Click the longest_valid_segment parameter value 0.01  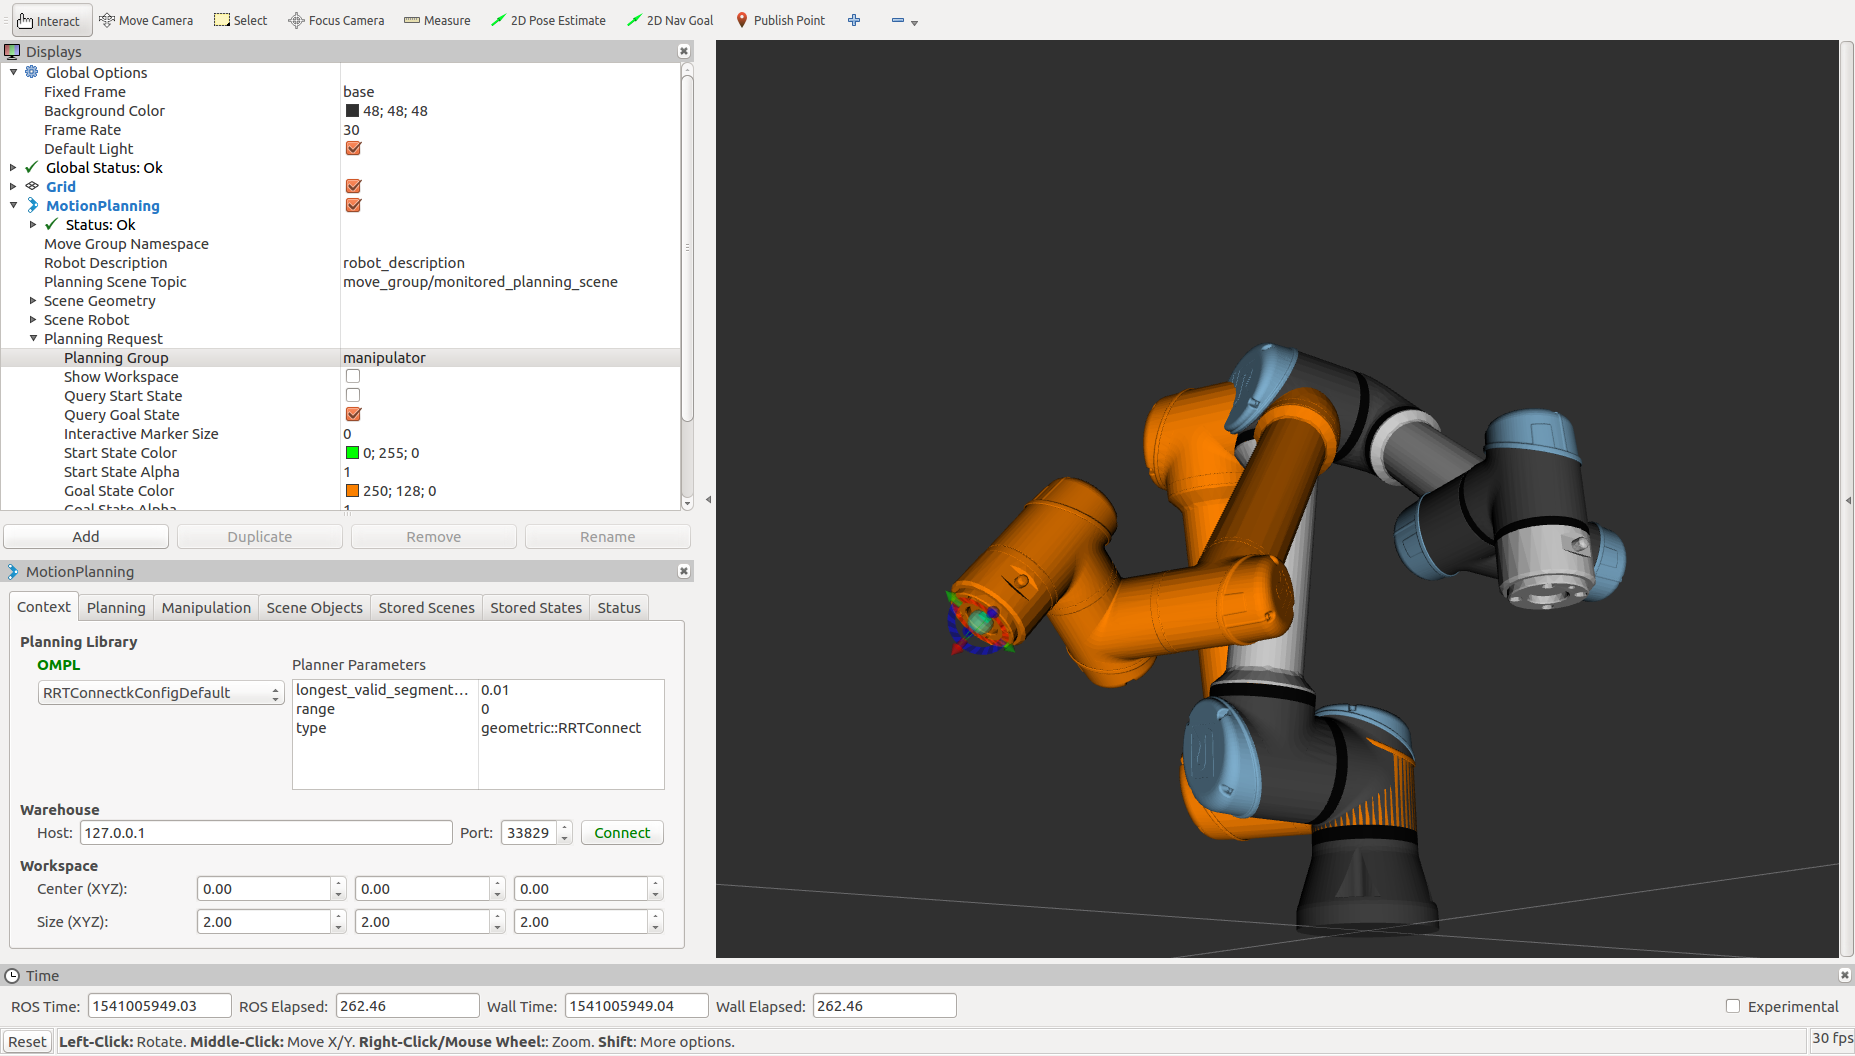pos(495,689)
